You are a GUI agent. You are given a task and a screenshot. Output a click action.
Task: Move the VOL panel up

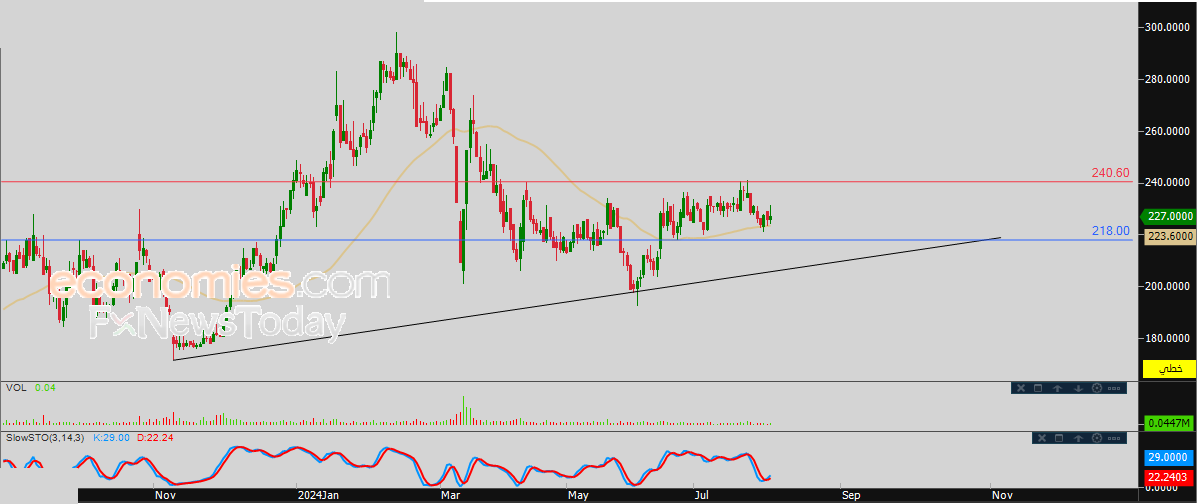1057,388
